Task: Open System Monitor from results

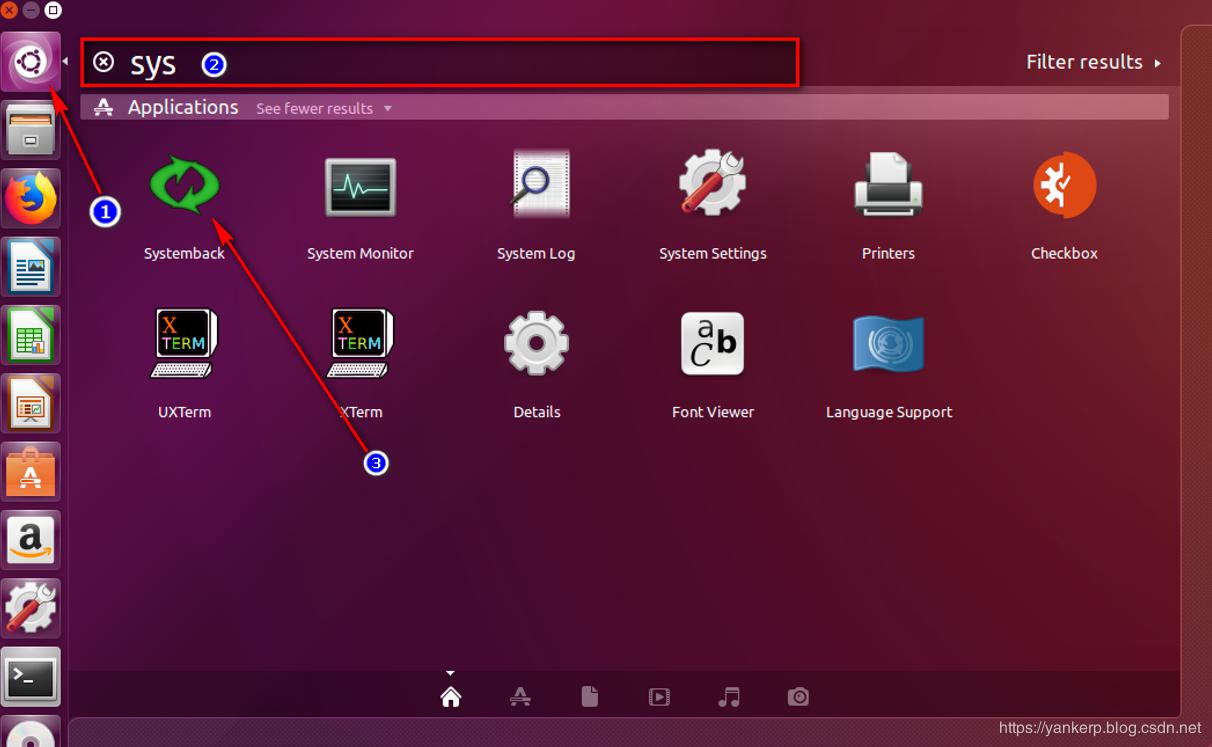Action: (360, 186)
